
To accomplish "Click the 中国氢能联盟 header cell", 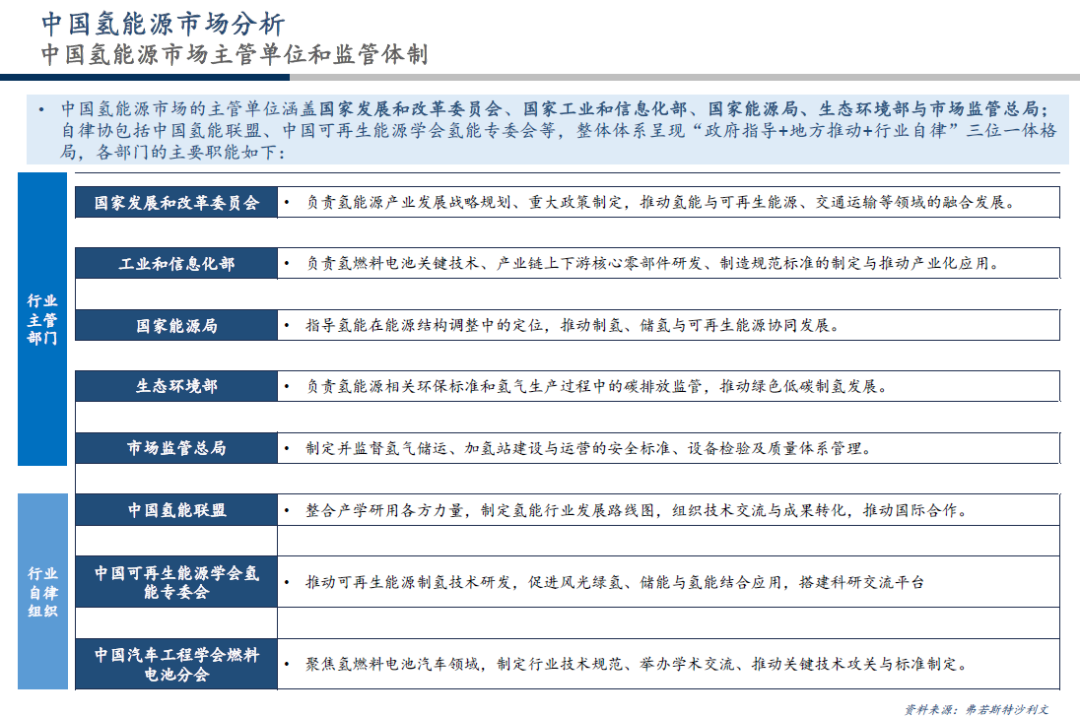I will pos(176,510).
